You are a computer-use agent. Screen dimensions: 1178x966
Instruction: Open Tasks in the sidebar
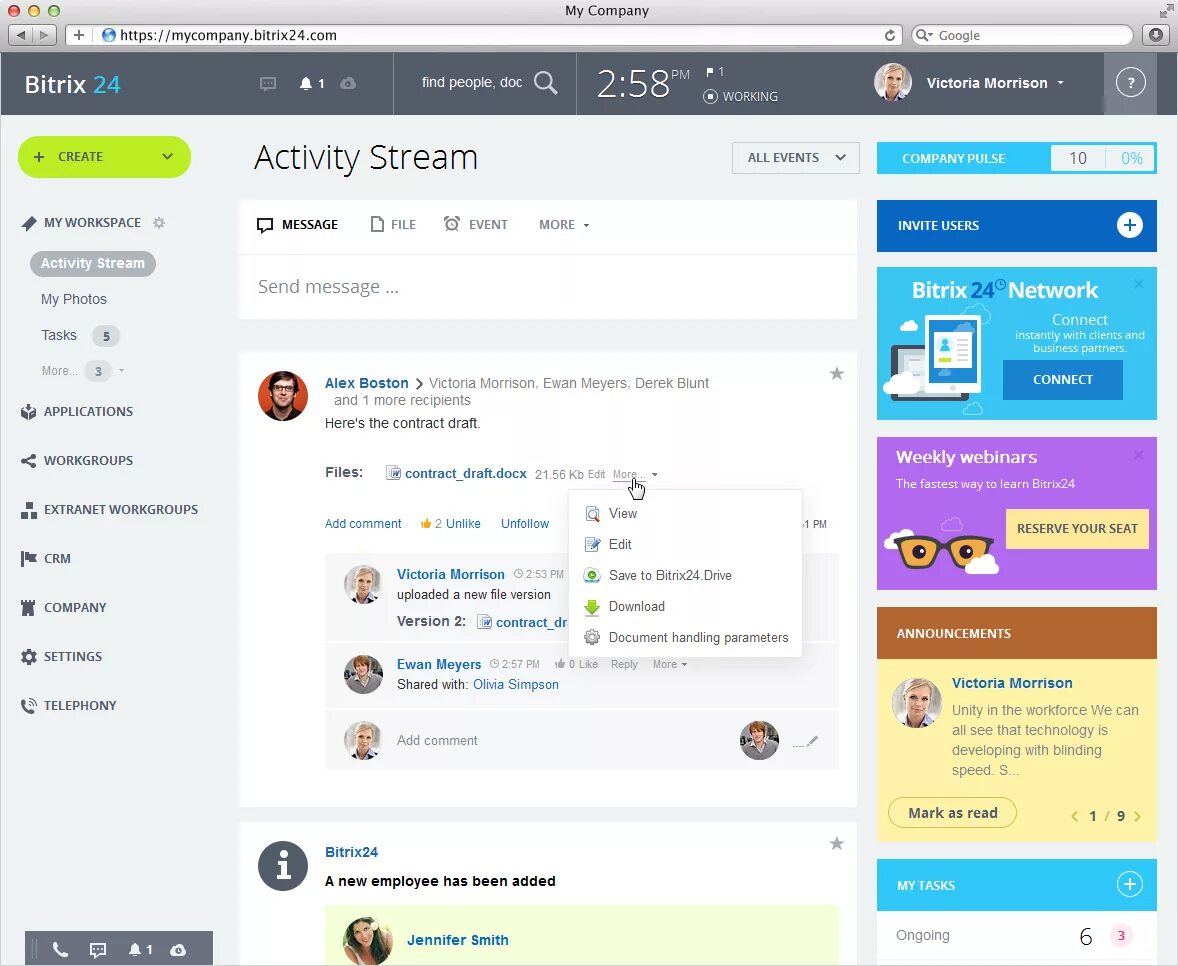pos(59,335)
